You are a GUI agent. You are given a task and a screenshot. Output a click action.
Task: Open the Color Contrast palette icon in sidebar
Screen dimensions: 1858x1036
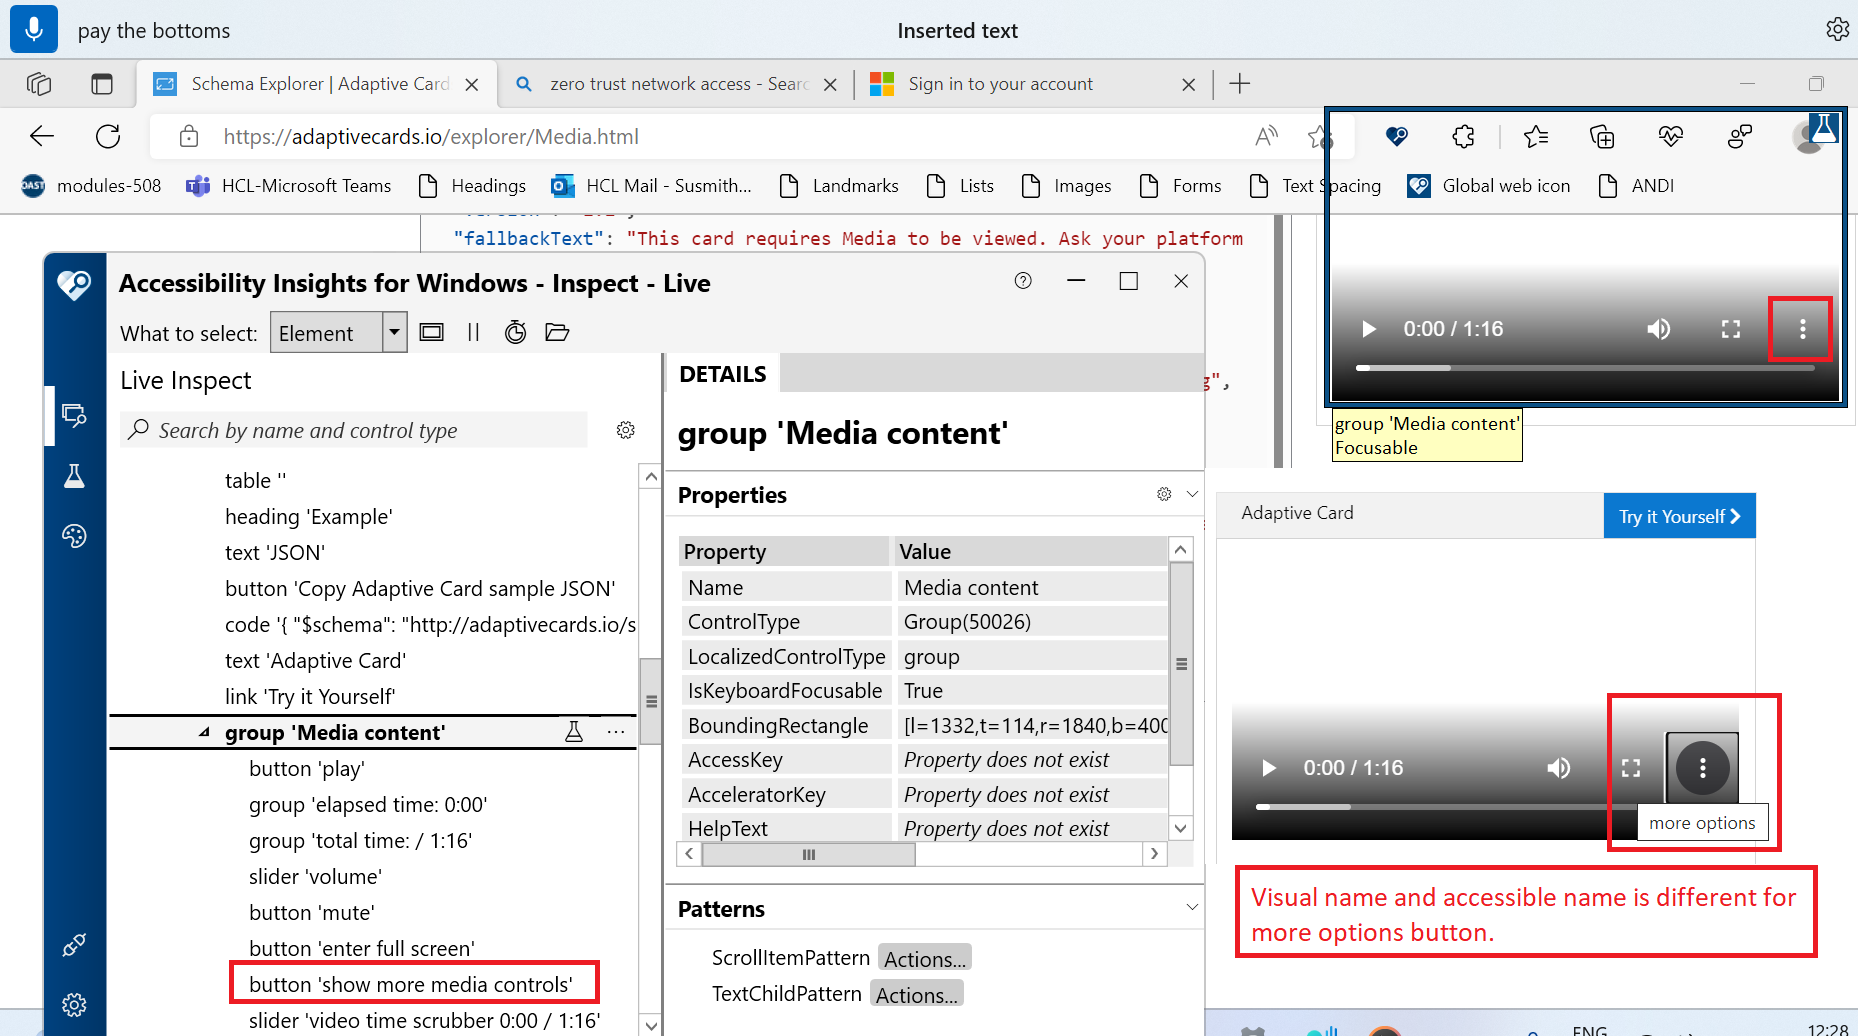point(74,536)
